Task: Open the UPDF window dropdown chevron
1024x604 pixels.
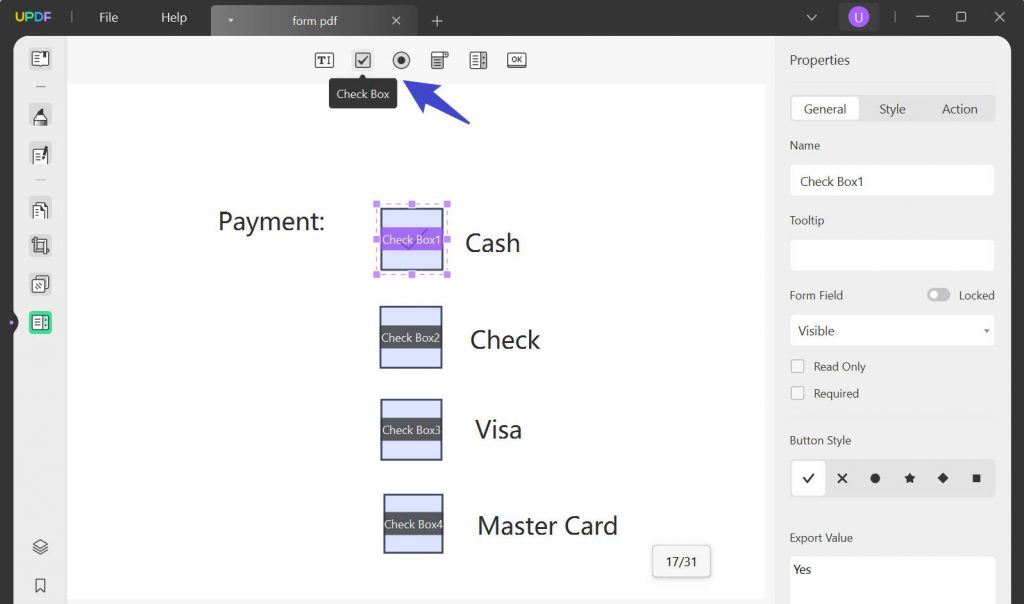Action: coord(812,17)
